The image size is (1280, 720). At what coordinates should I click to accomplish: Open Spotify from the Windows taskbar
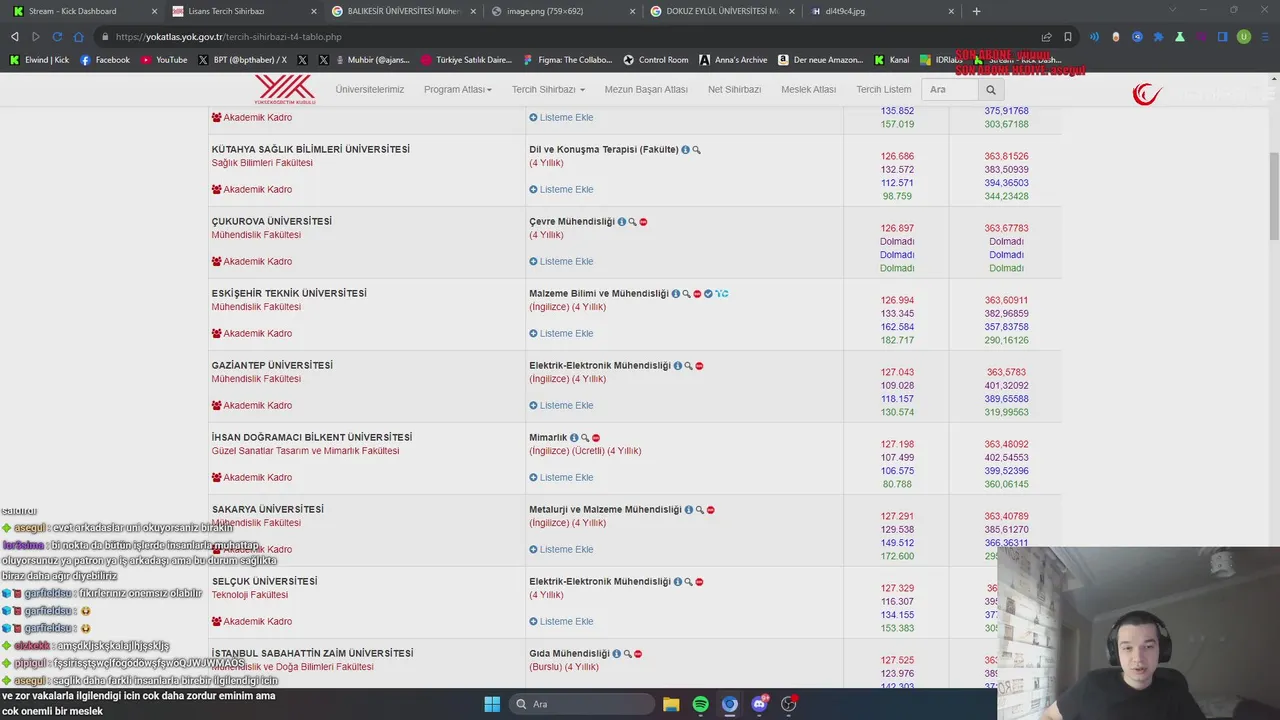(x=700, y=704)
